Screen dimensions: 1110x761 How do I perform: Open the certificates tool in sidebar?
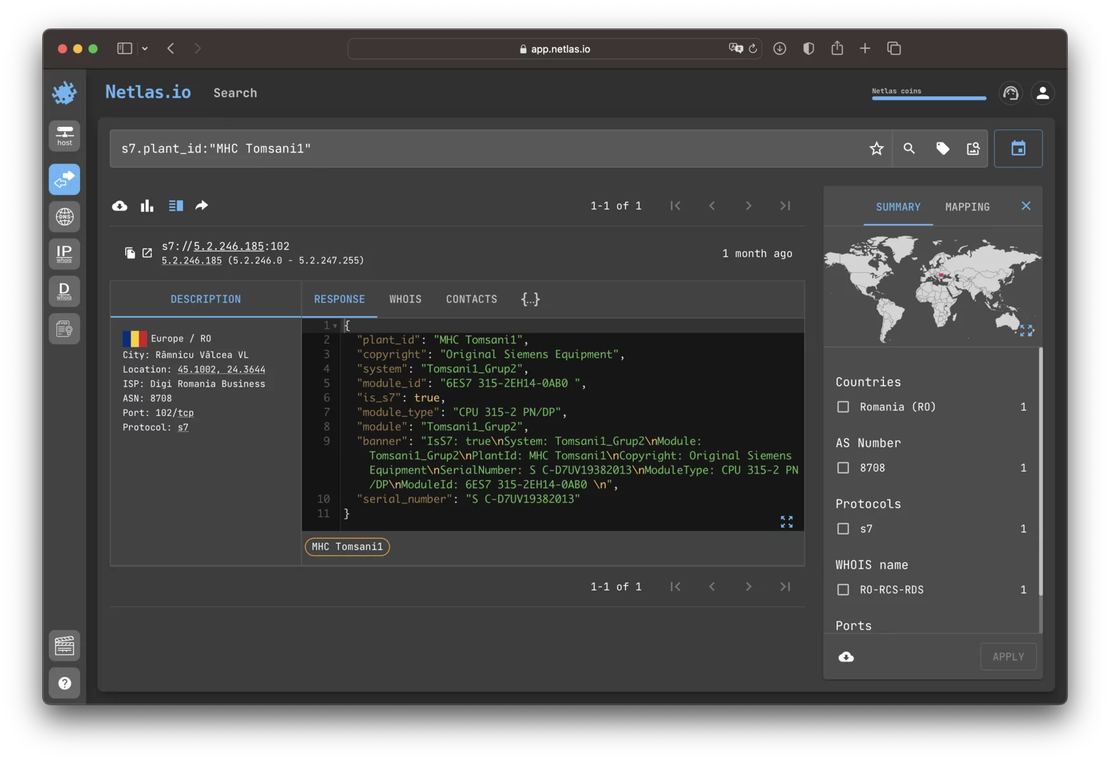point(64,327)
